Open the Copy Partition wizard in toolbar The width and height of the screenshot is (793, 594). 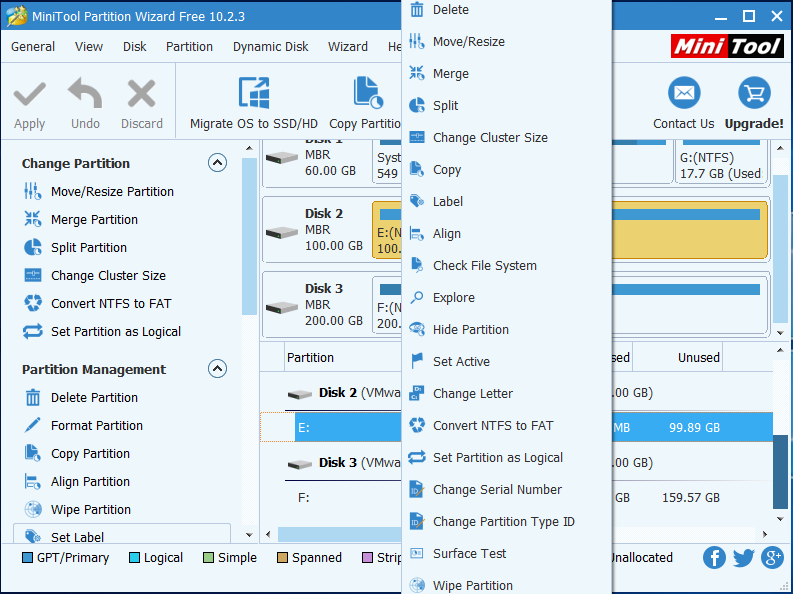365,104
